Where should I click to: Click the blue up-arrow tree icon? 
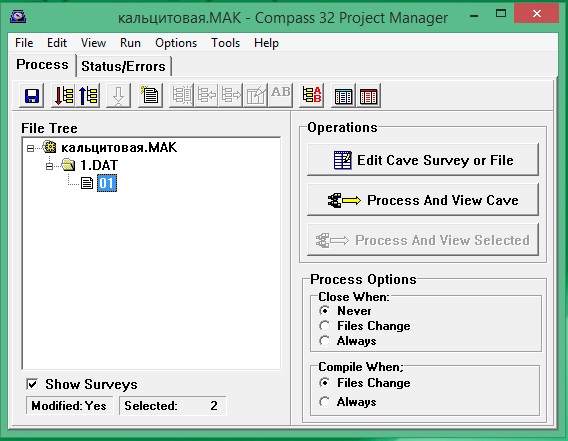point(88,96)
